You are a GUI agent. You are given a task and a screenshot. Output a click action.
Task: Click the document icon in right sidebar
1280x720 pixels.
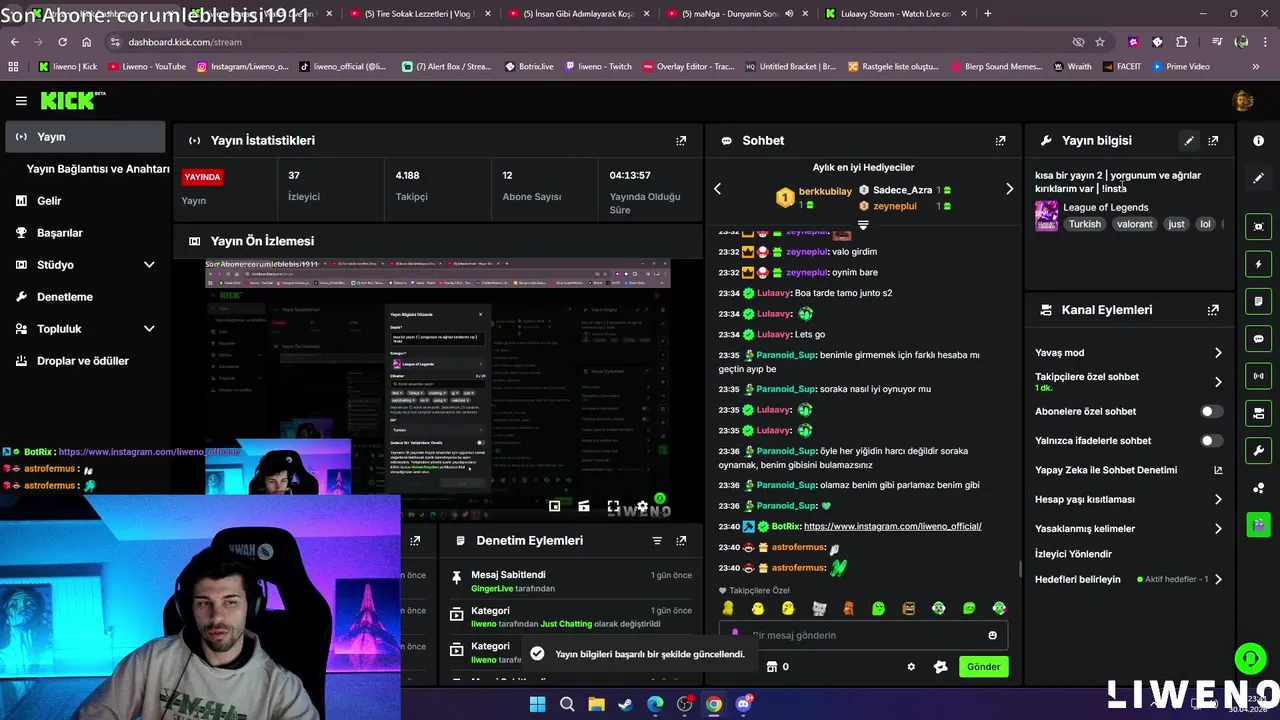pos(1259,301)
